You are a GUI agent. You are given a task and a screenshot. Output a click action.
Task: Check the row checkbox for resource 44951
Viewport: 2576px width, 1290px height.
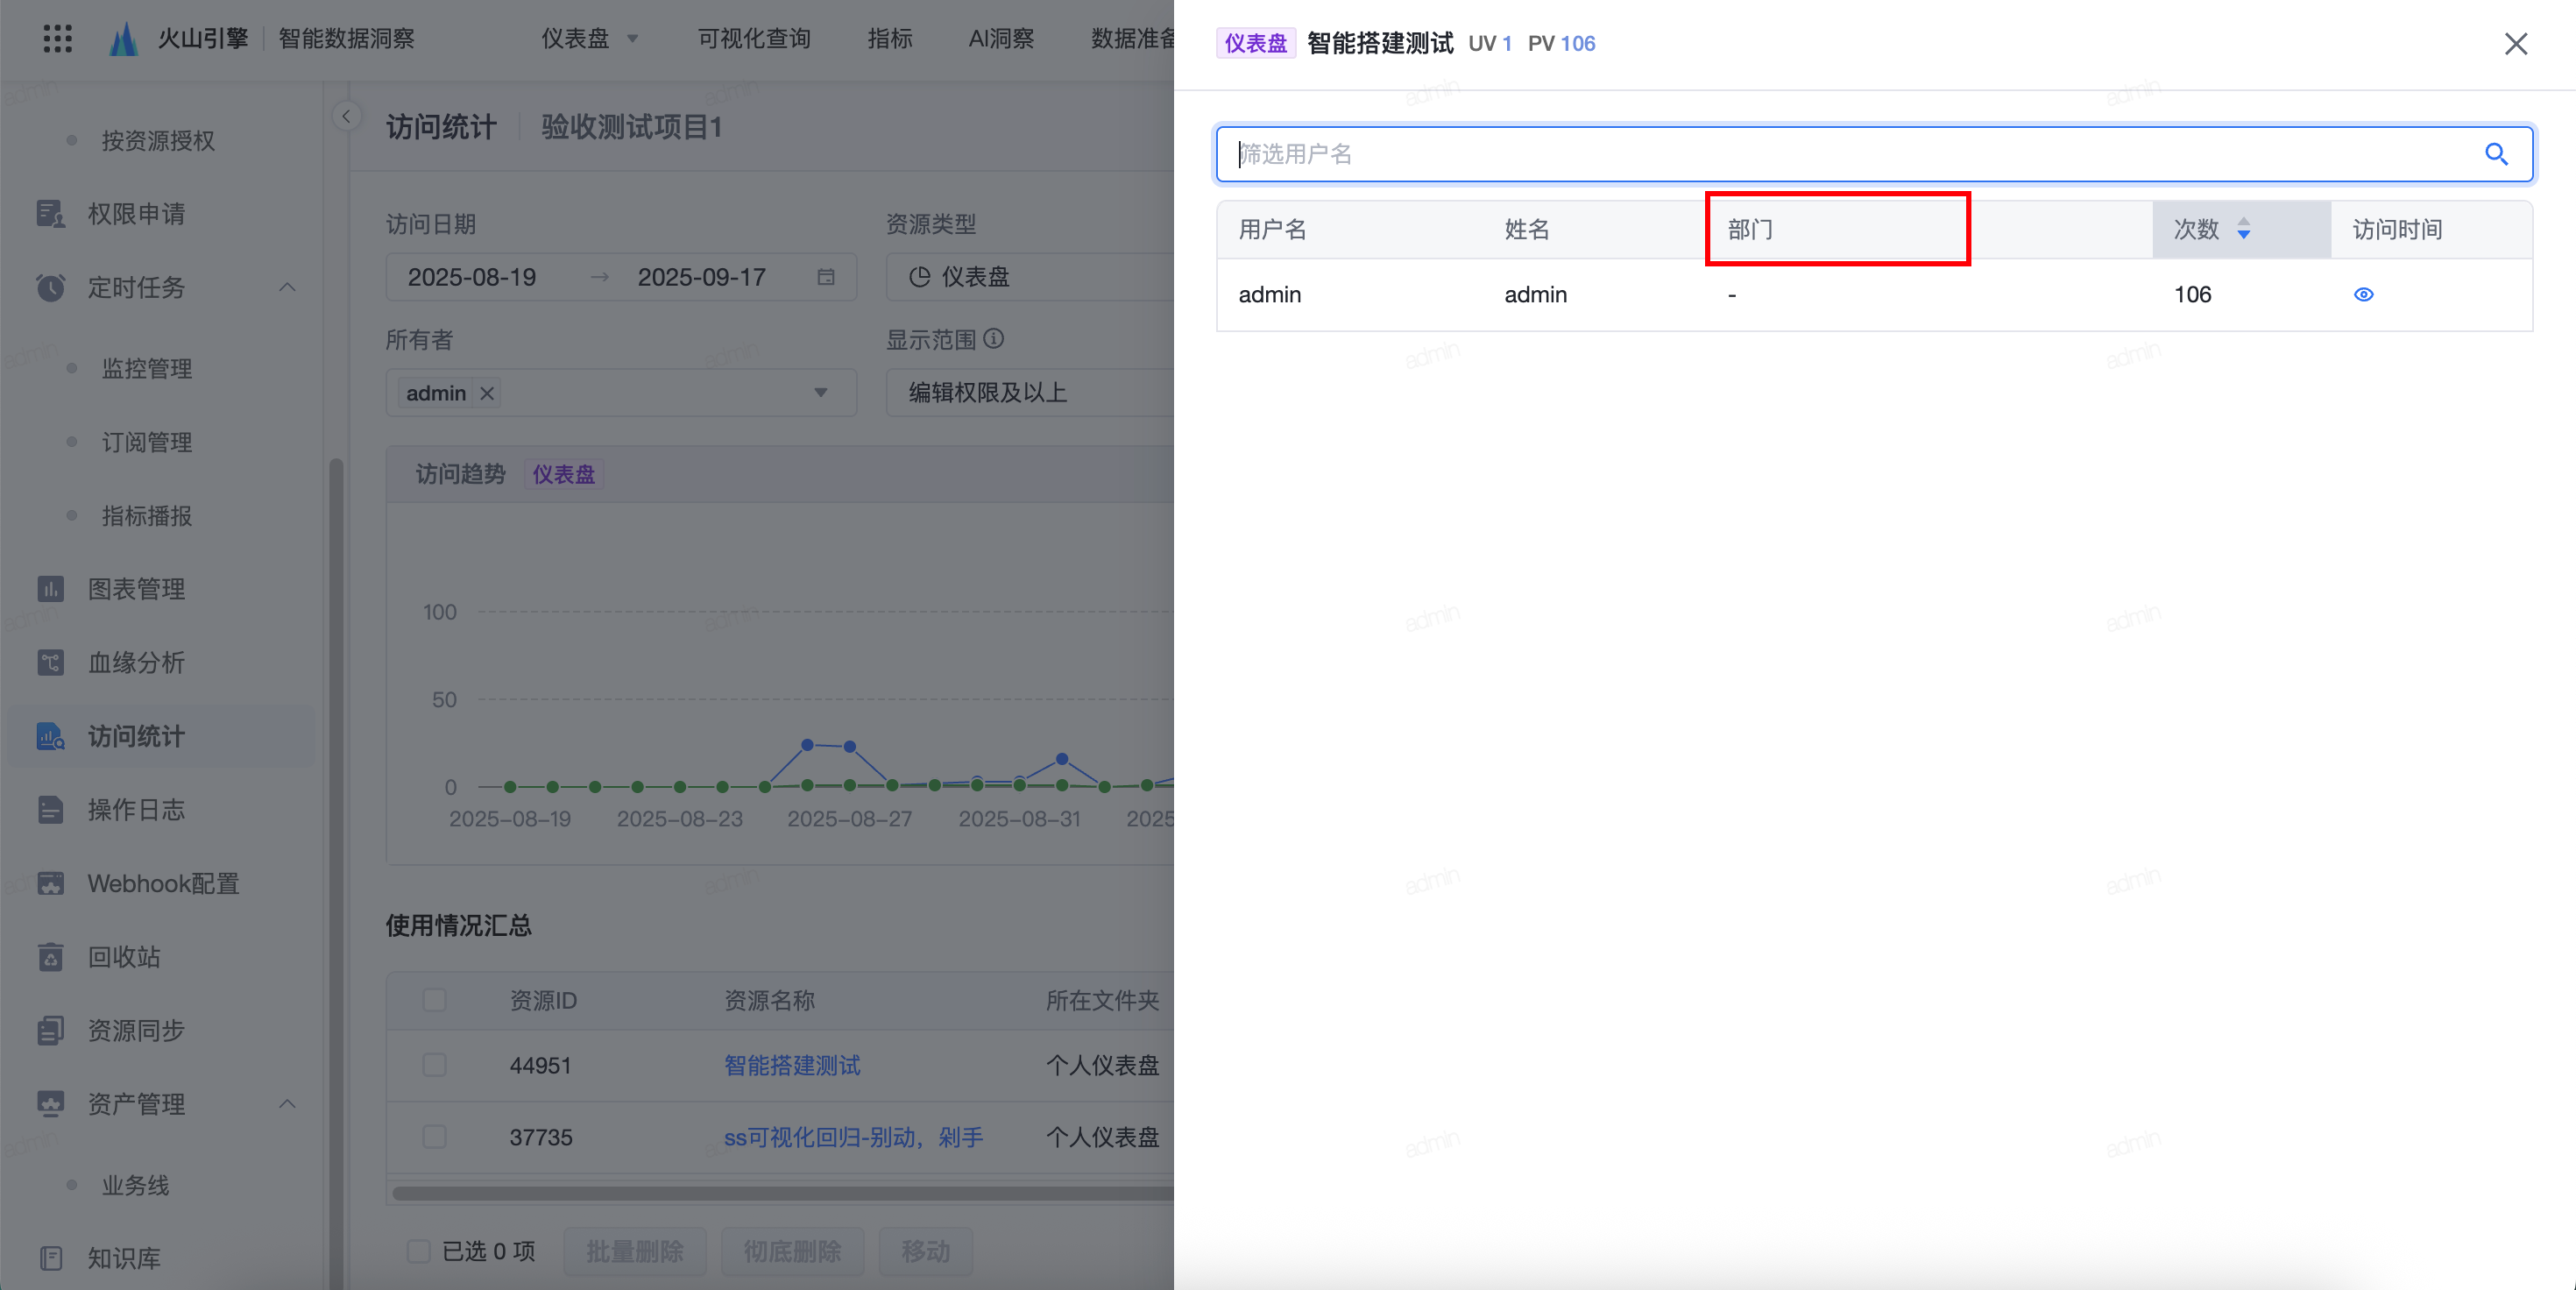(x=434, y=1065)
